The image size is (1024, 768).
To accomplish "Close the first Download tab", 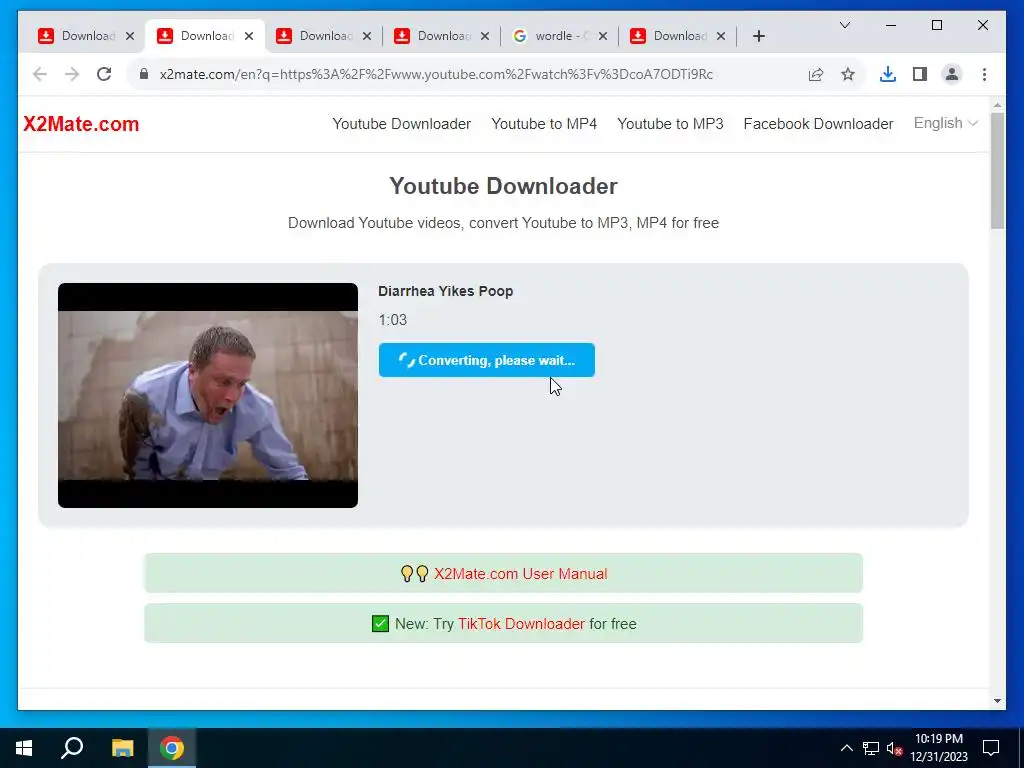I will tap(130, 36).
